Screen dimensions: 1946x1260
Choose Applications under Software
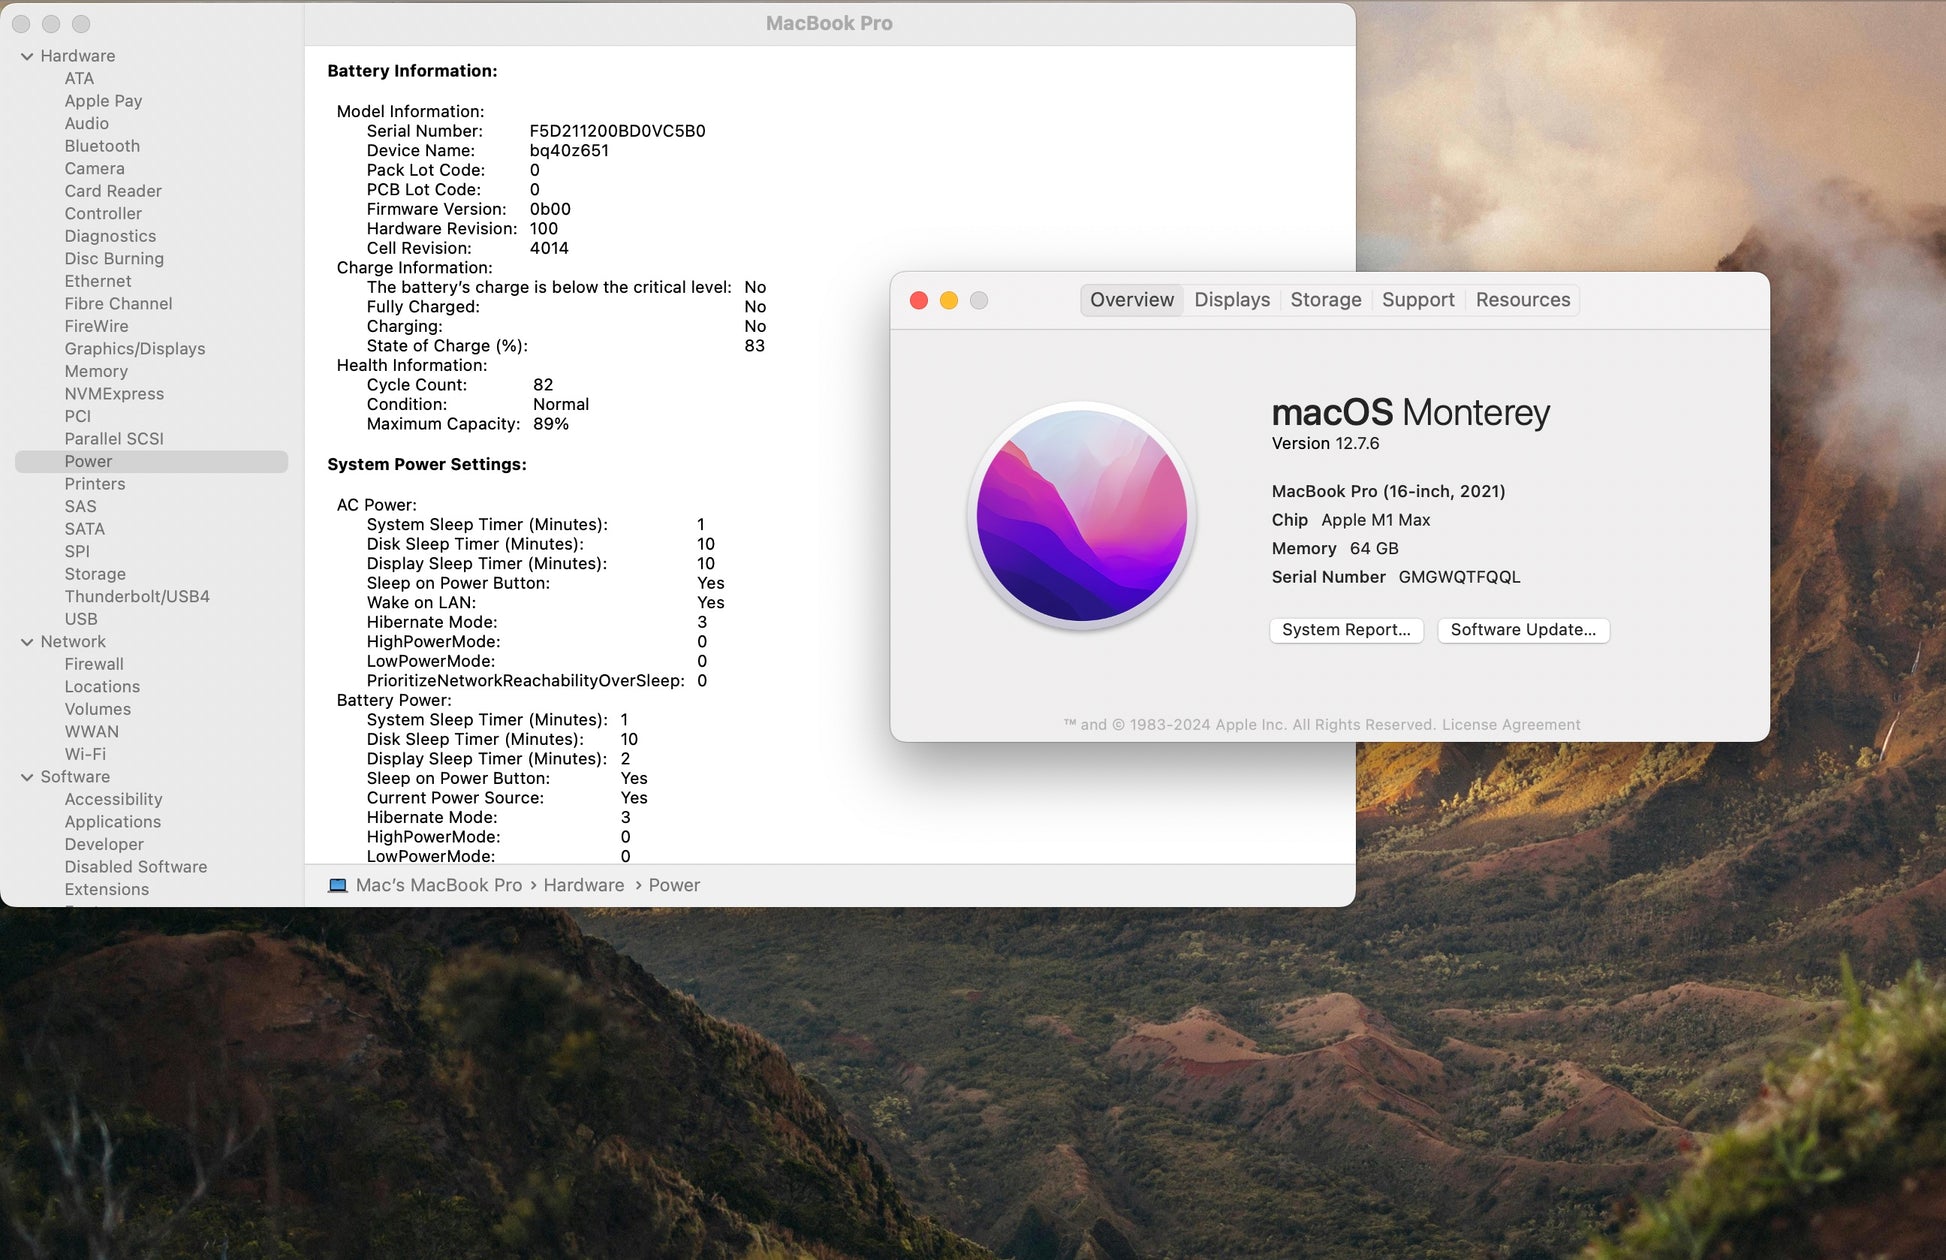click(x=113, y=822)
